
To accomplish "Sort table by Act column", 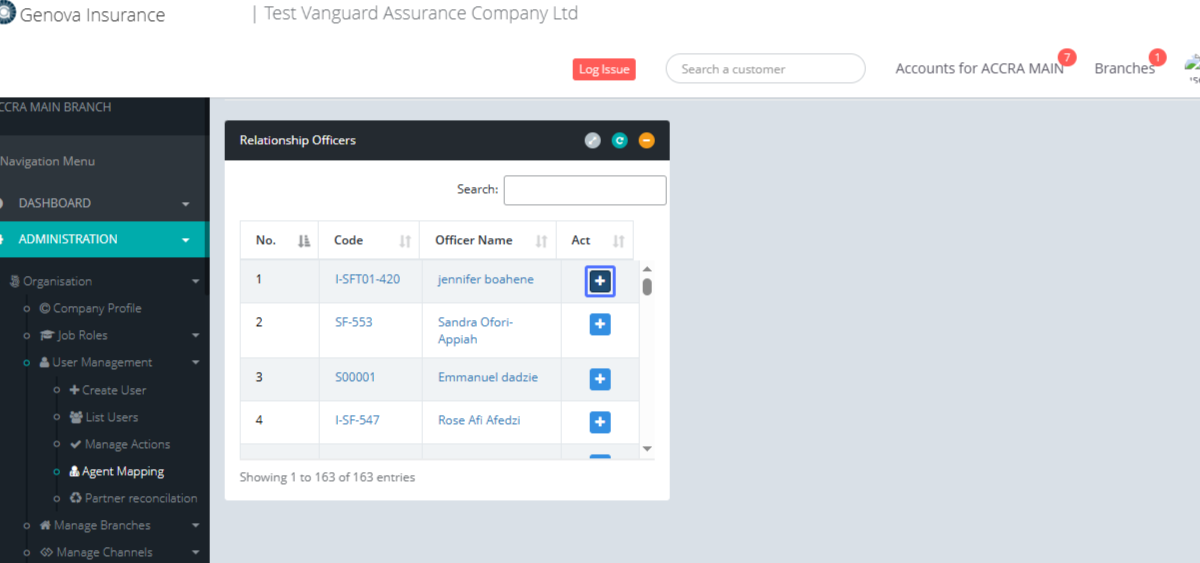I will click(x=596, y=241).
